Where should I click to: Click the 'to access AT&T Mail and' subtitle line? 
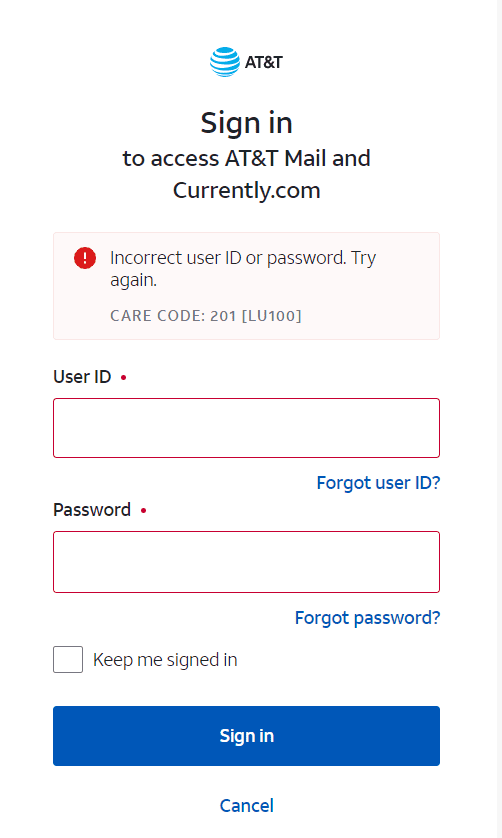[246, 159]
